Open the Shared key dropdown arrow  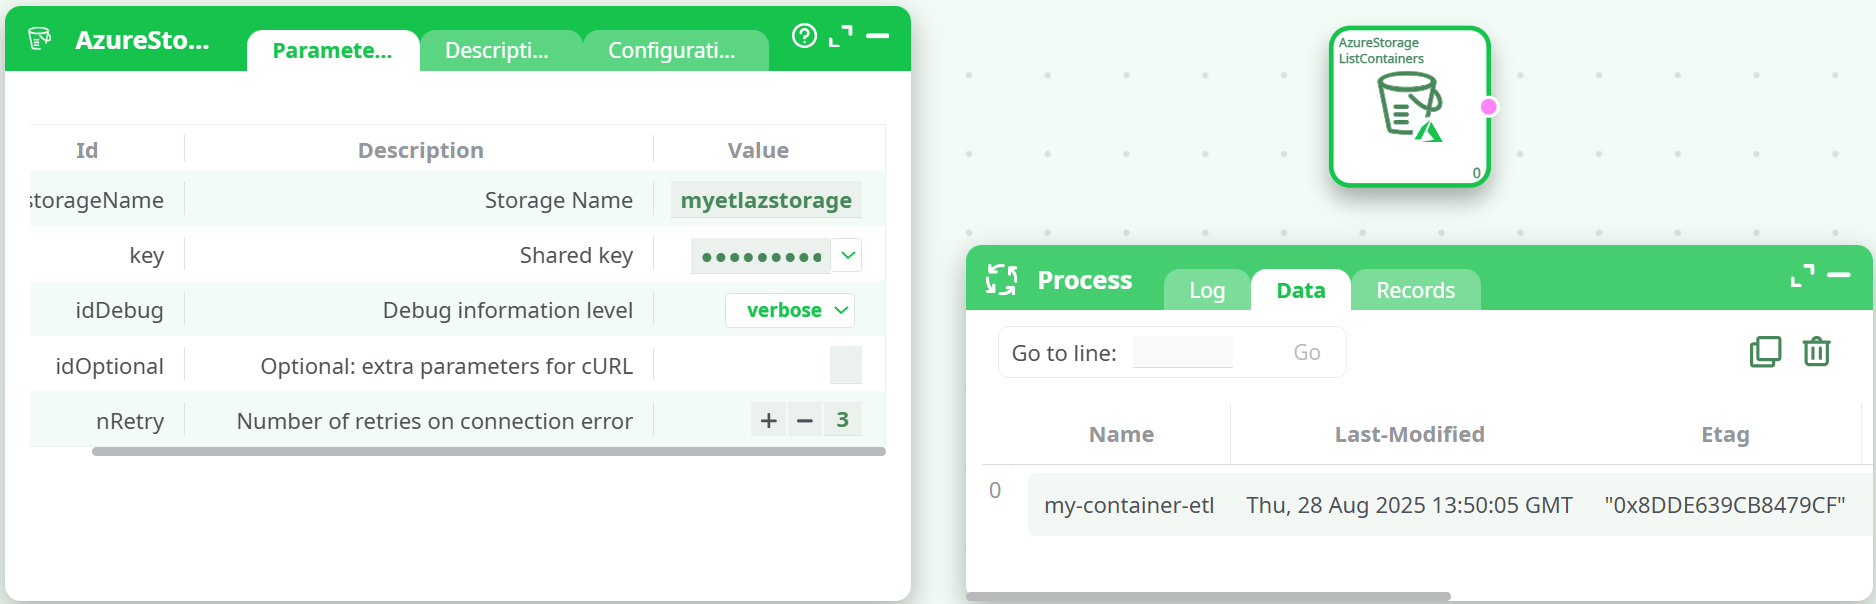[848, 255]
